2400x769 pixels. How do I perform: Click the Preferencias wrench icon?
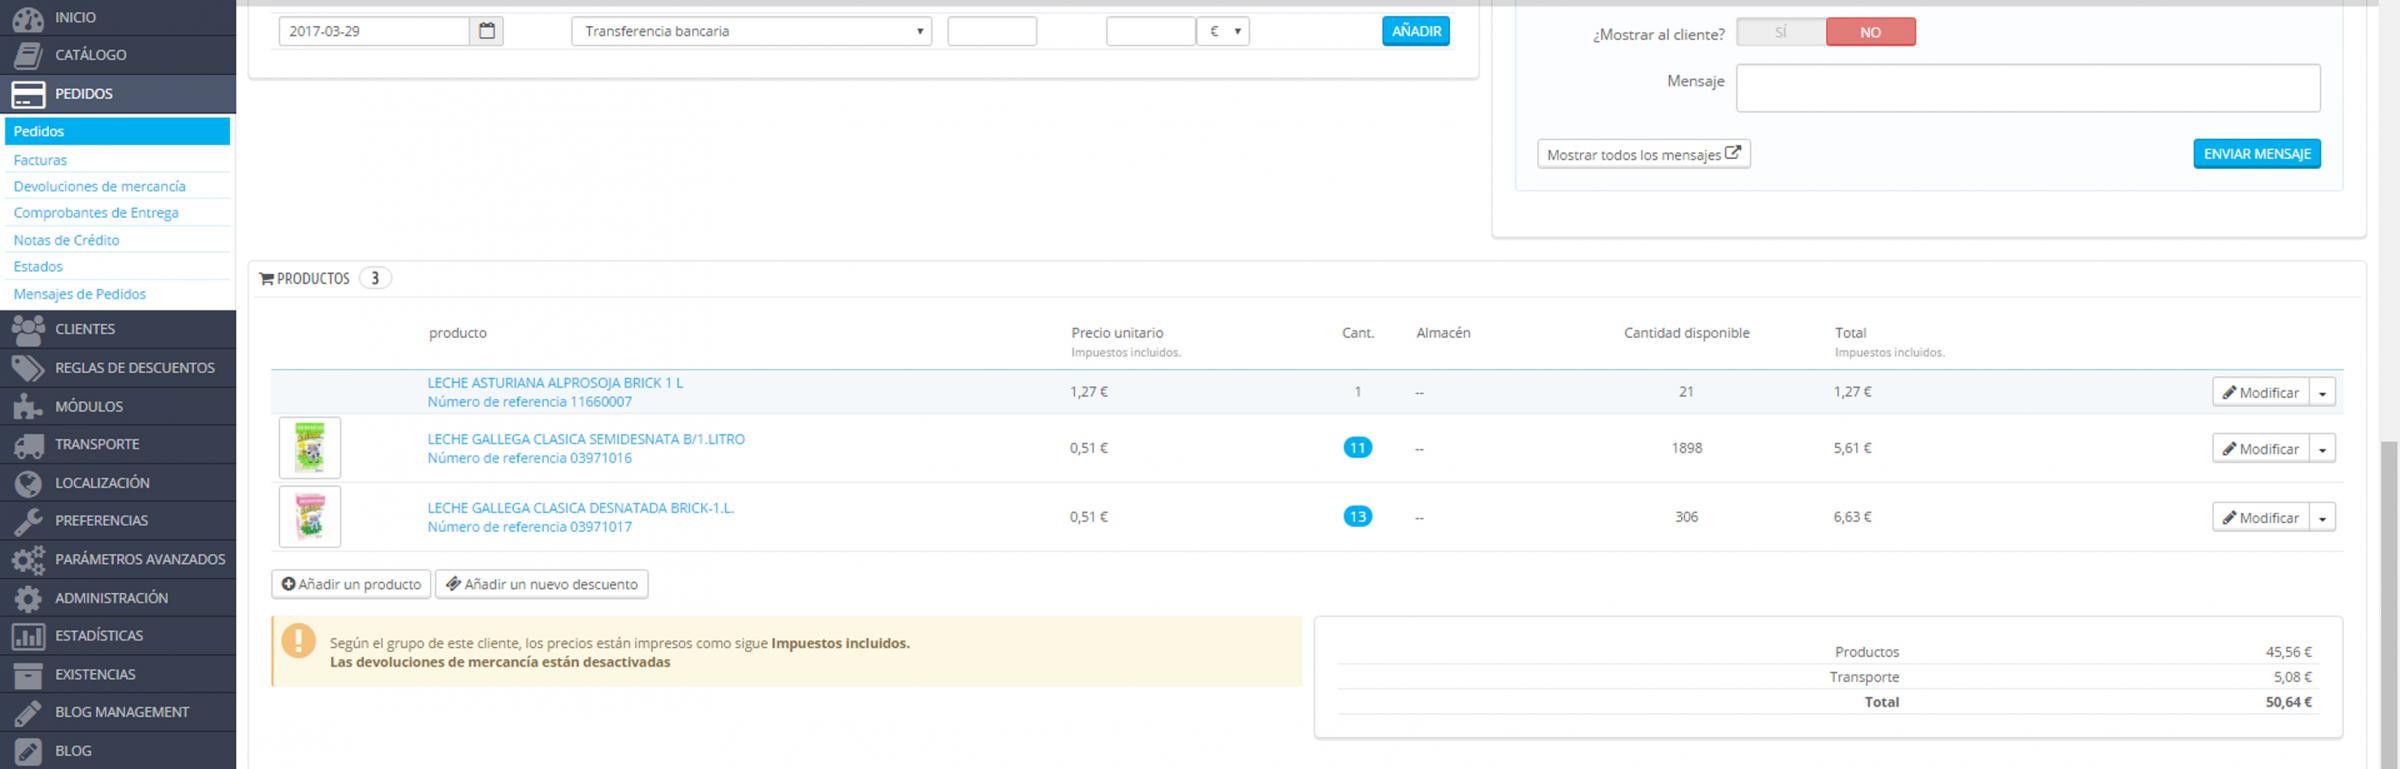[x=28, y=521]
